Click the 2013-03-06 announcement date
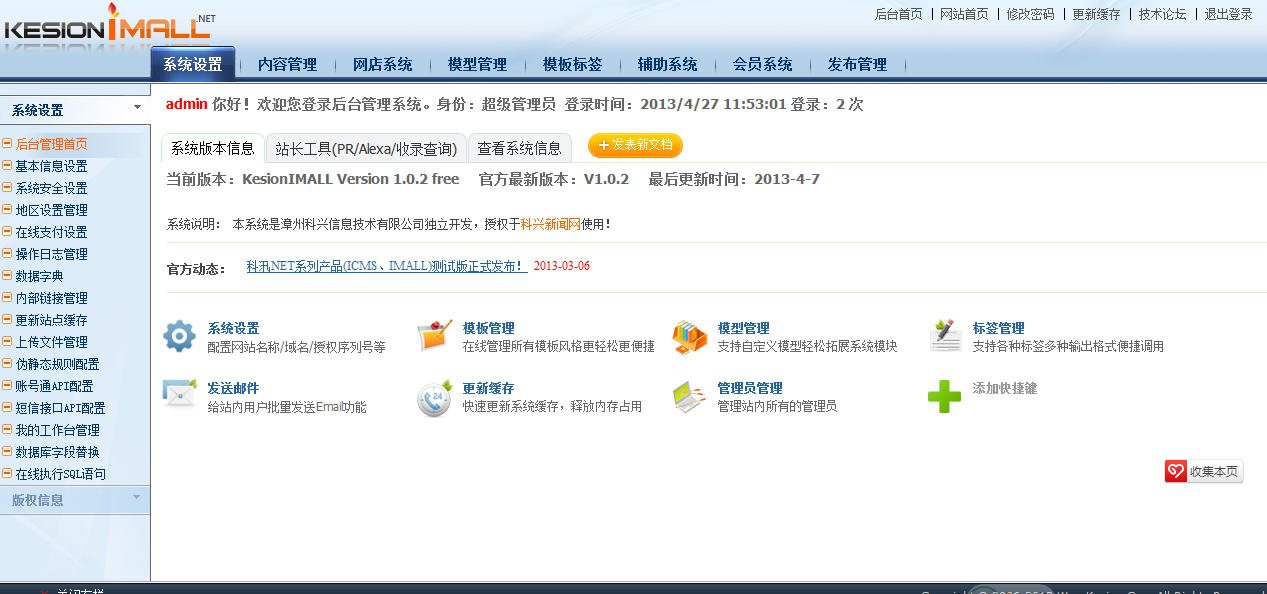Image resolution: width=1267 pixels, height=594 pixels. [x=562, y=266]
